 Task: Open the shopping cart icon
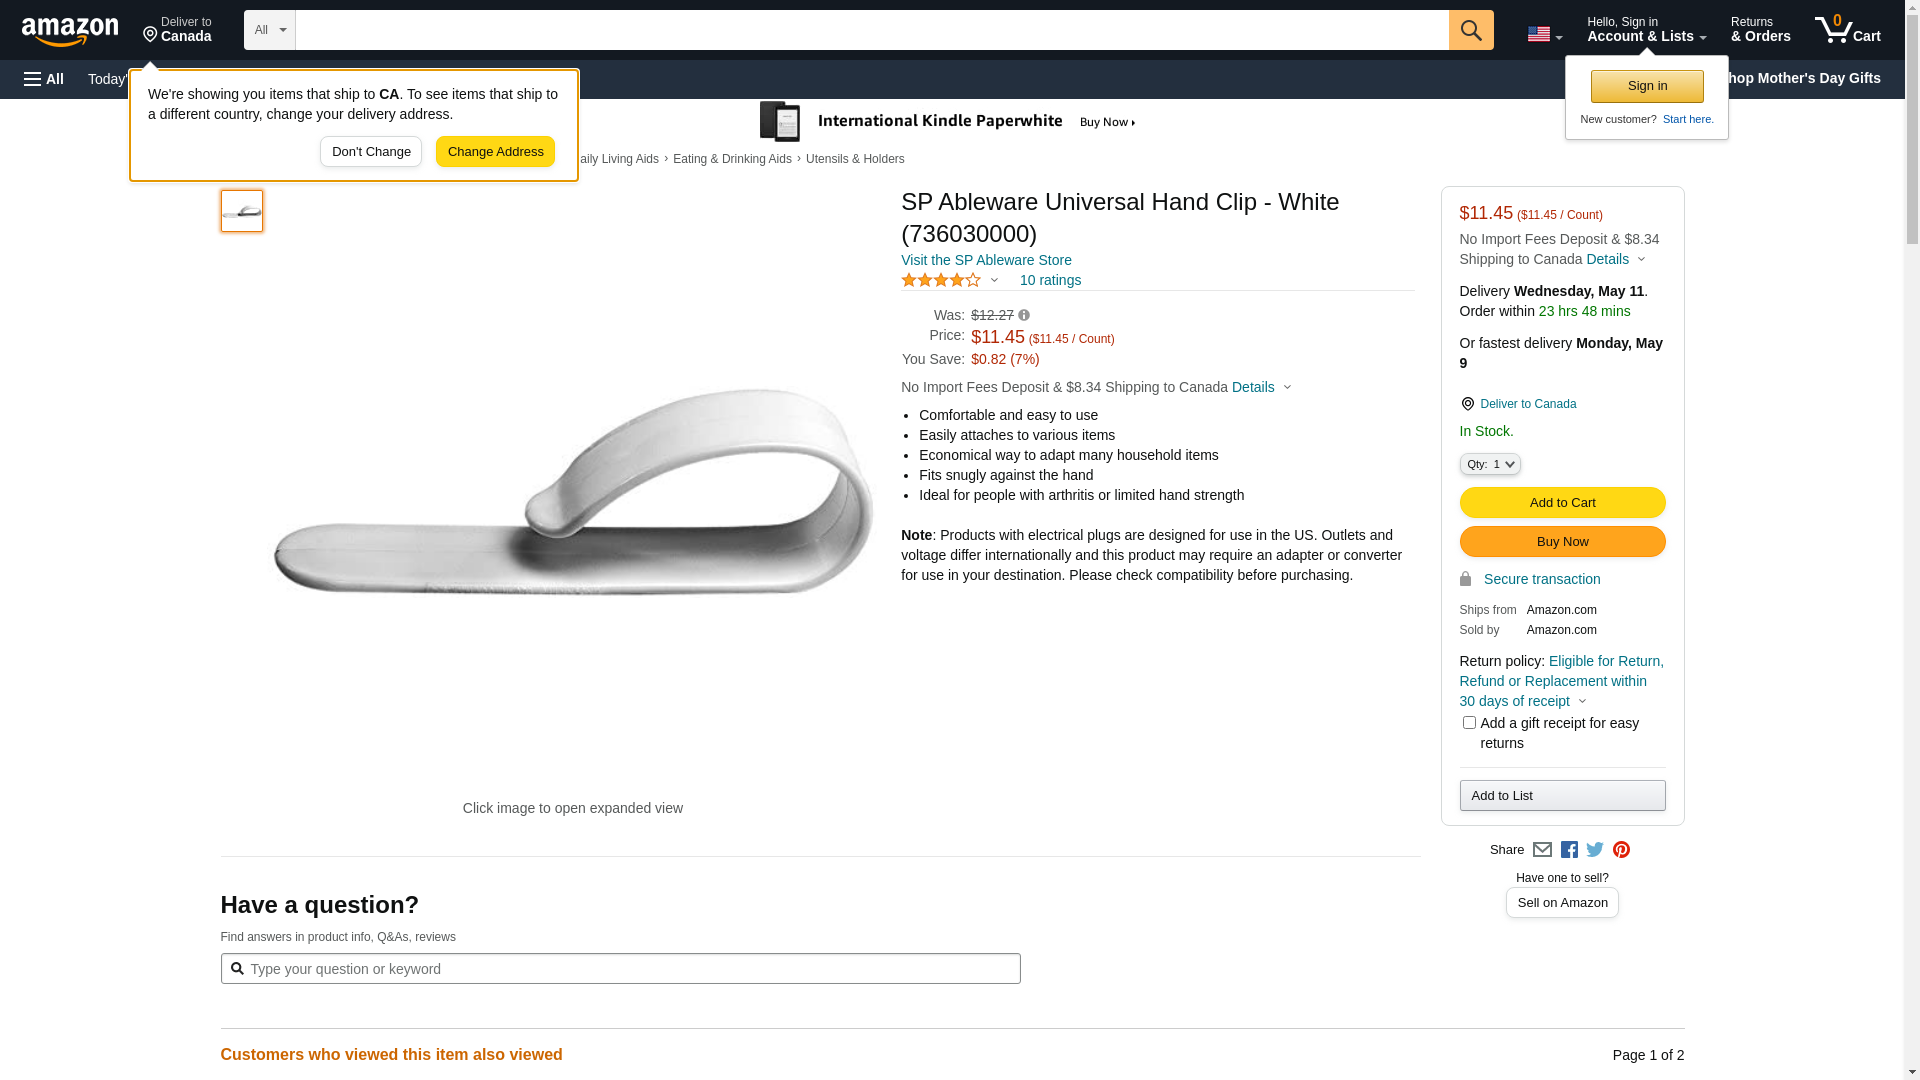(1847, 30)
